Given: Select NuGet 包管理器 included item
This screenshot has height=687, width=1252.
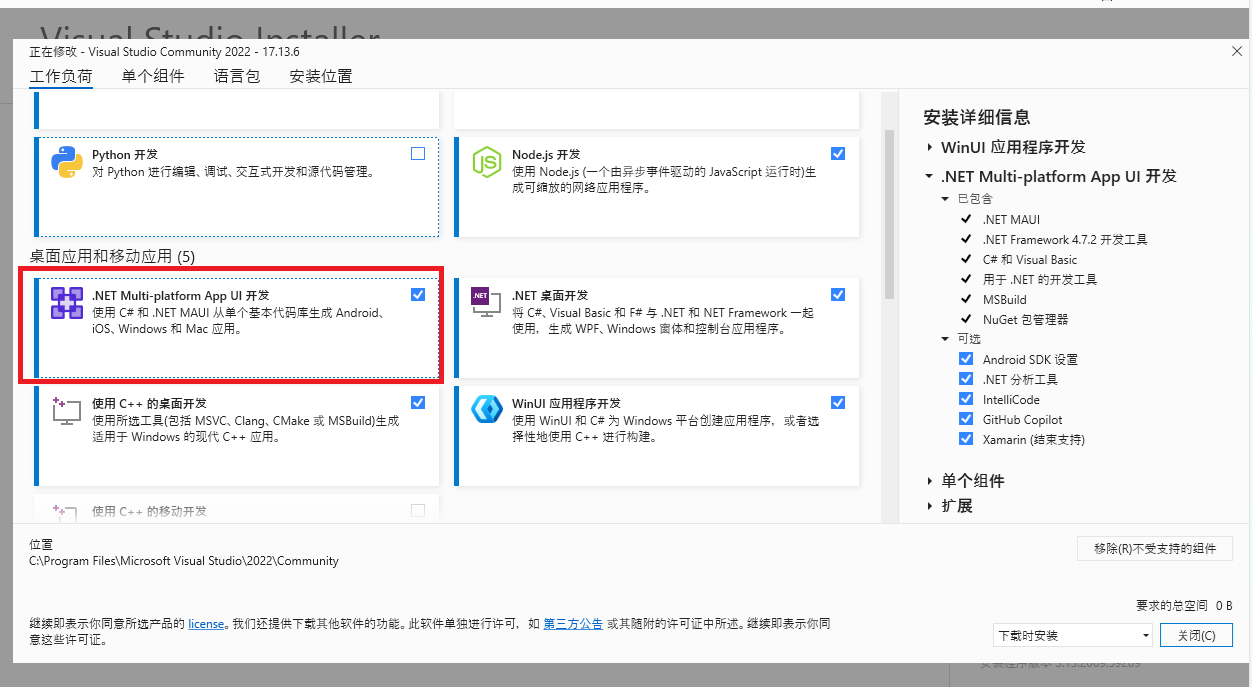Looking at the screenshot, I should [1026, 319].
